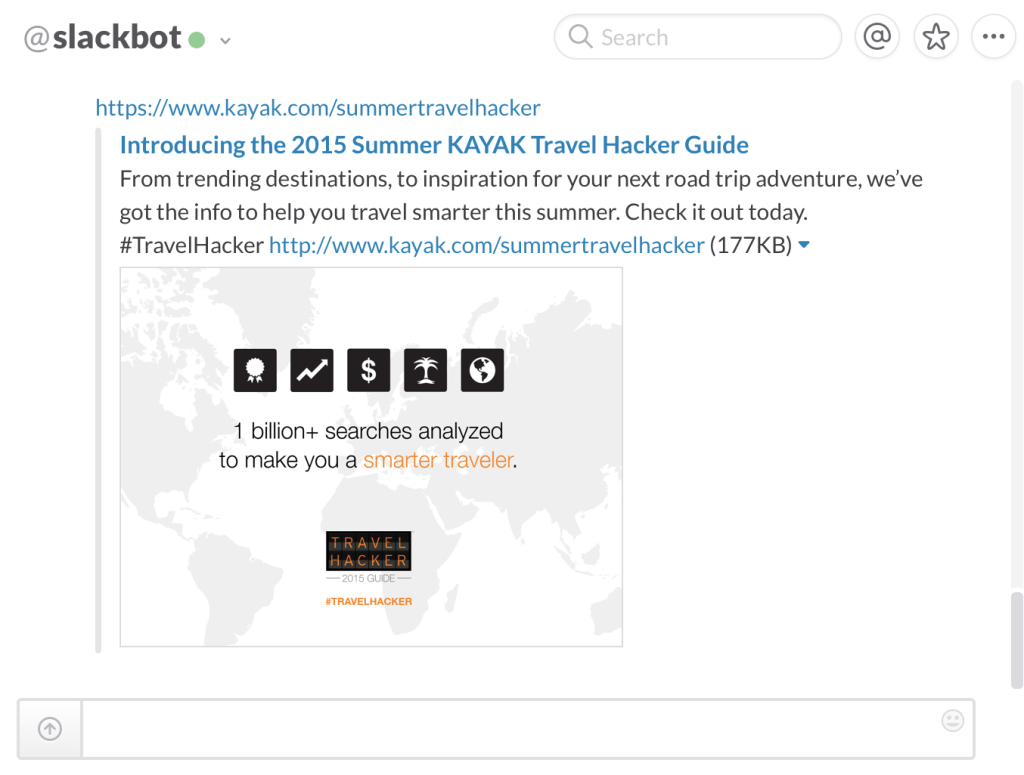The width and height of the screenshot is (1024, 775).
Task: Click into the Search field
Action: click(x=710, y=38)
